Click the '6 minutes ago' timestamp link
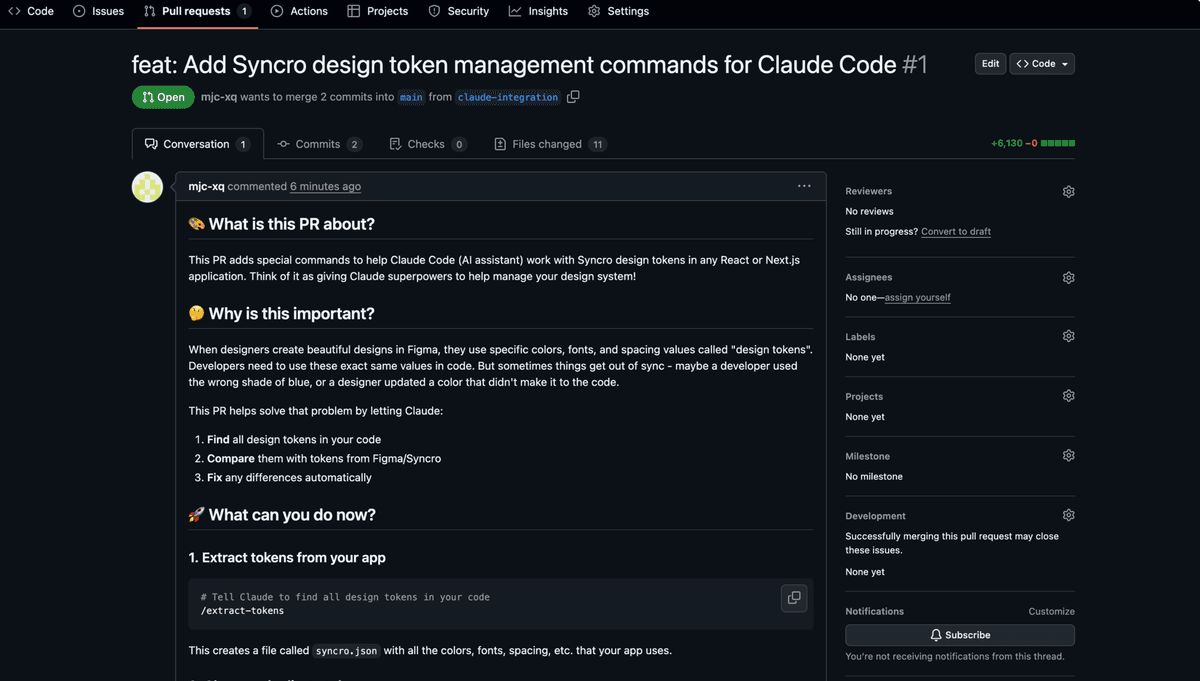Image resolution: width=1200 pixels, height=681 pixels. pos(325,186)
